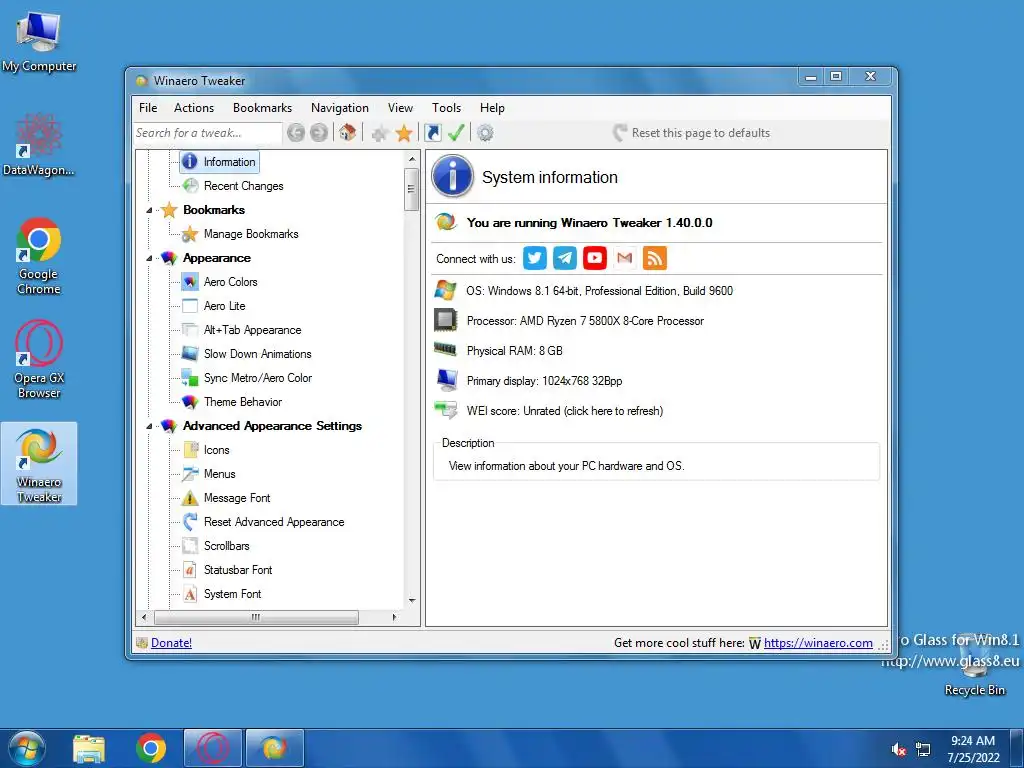
Task: Select Opera GX Browser desktop icon
Action: pyautogui.click(x=39, y=359)
